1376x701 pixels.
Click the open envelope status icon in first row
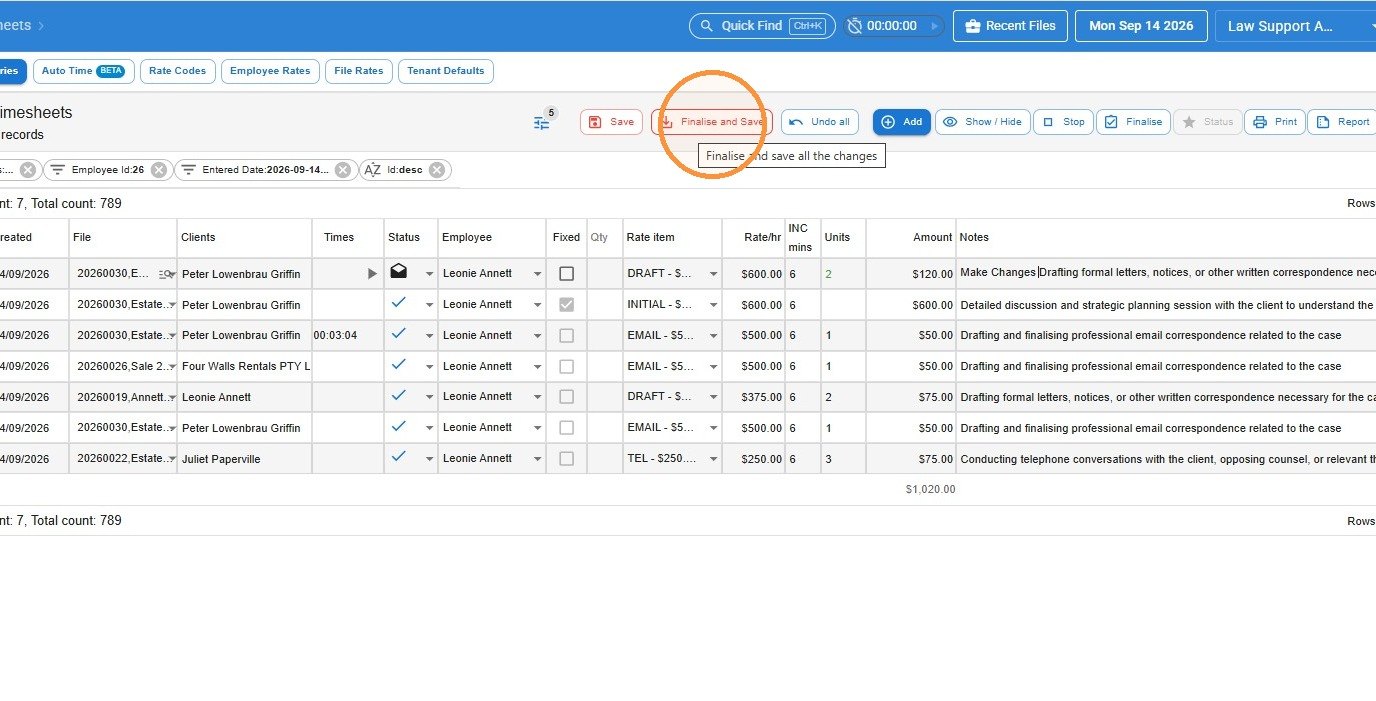399,271
